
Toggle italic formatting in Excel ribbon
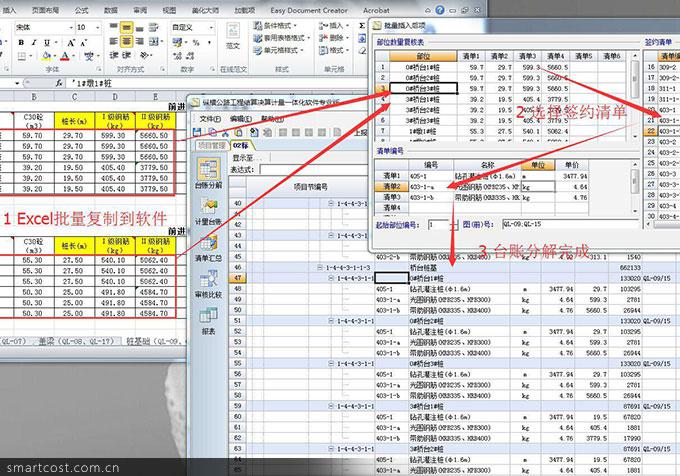[x=34, y=42]
